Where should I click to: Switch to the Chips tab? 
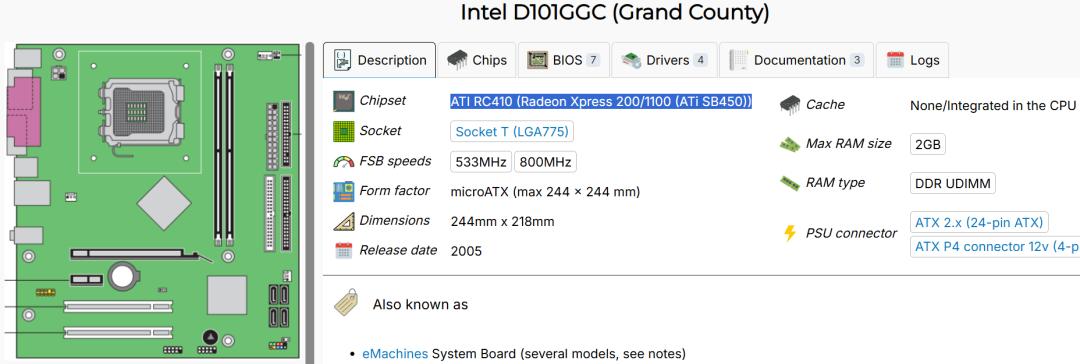(477, 60)
